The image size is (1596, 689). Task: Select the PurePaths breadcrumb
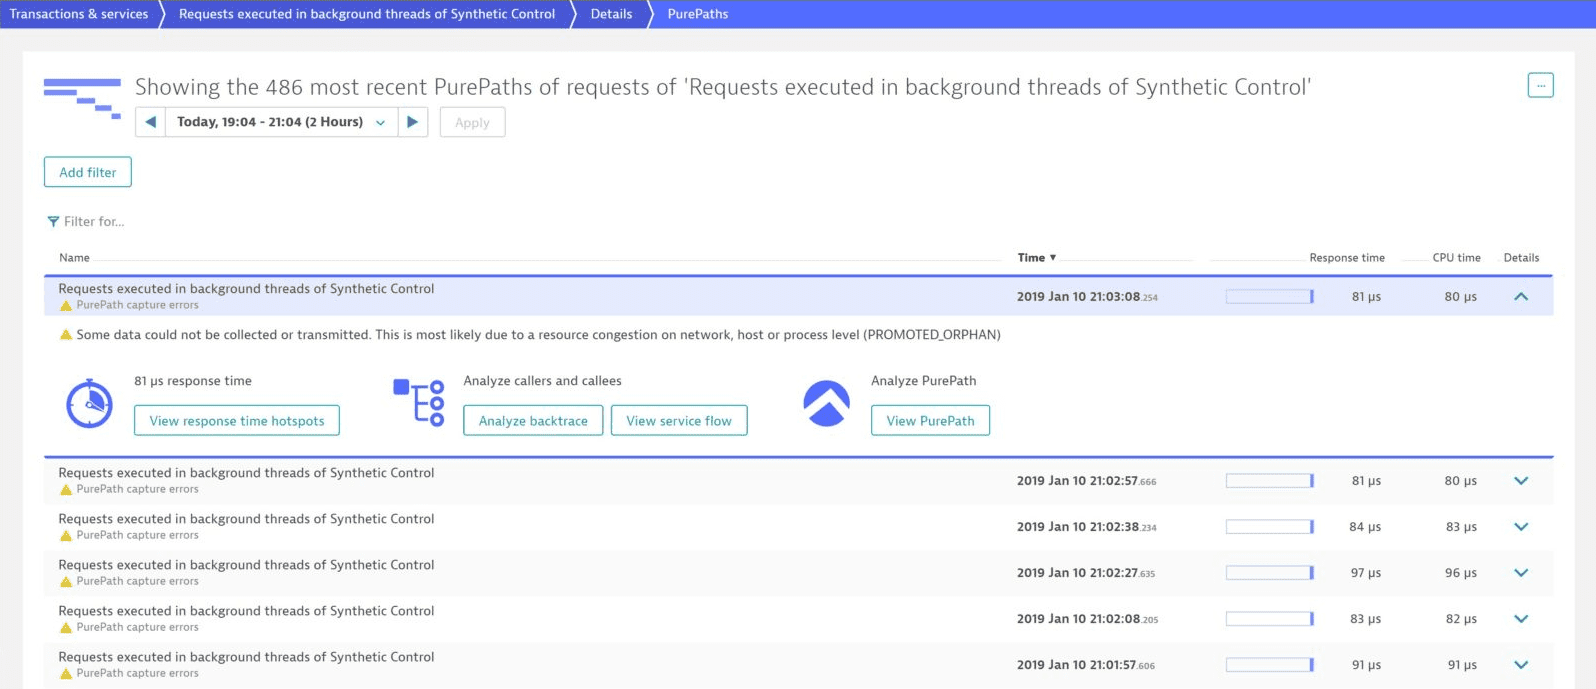click(698, 14)
